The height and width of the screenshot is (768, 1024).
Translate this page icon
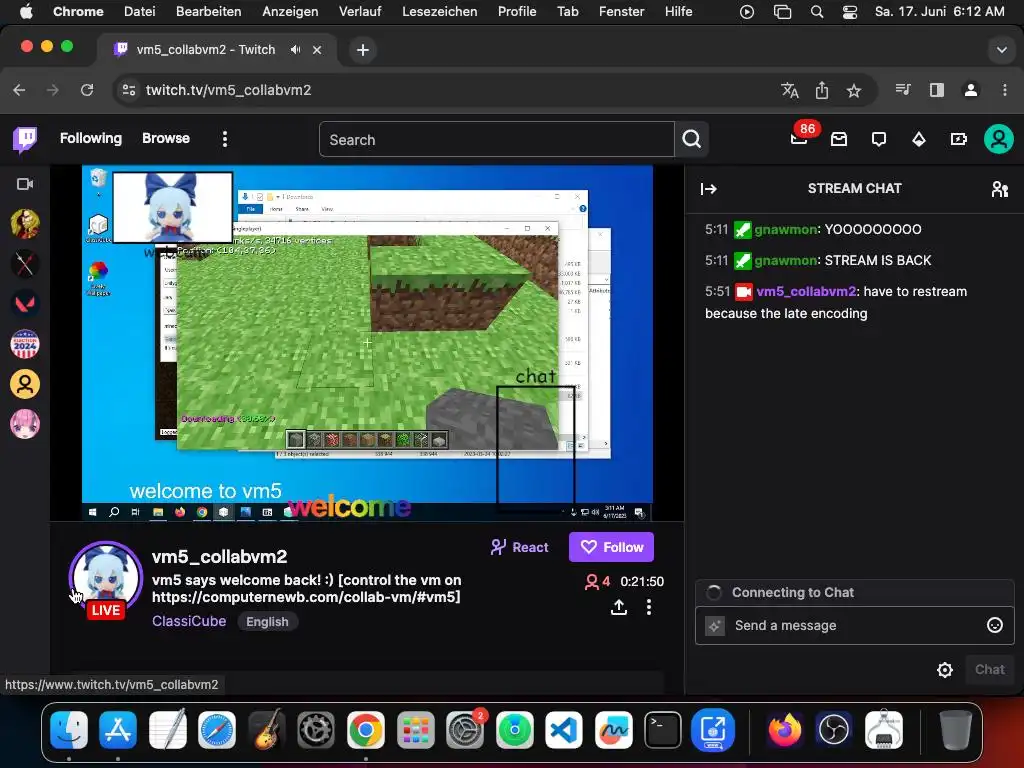pyautogui.click(x=790, y=90)
